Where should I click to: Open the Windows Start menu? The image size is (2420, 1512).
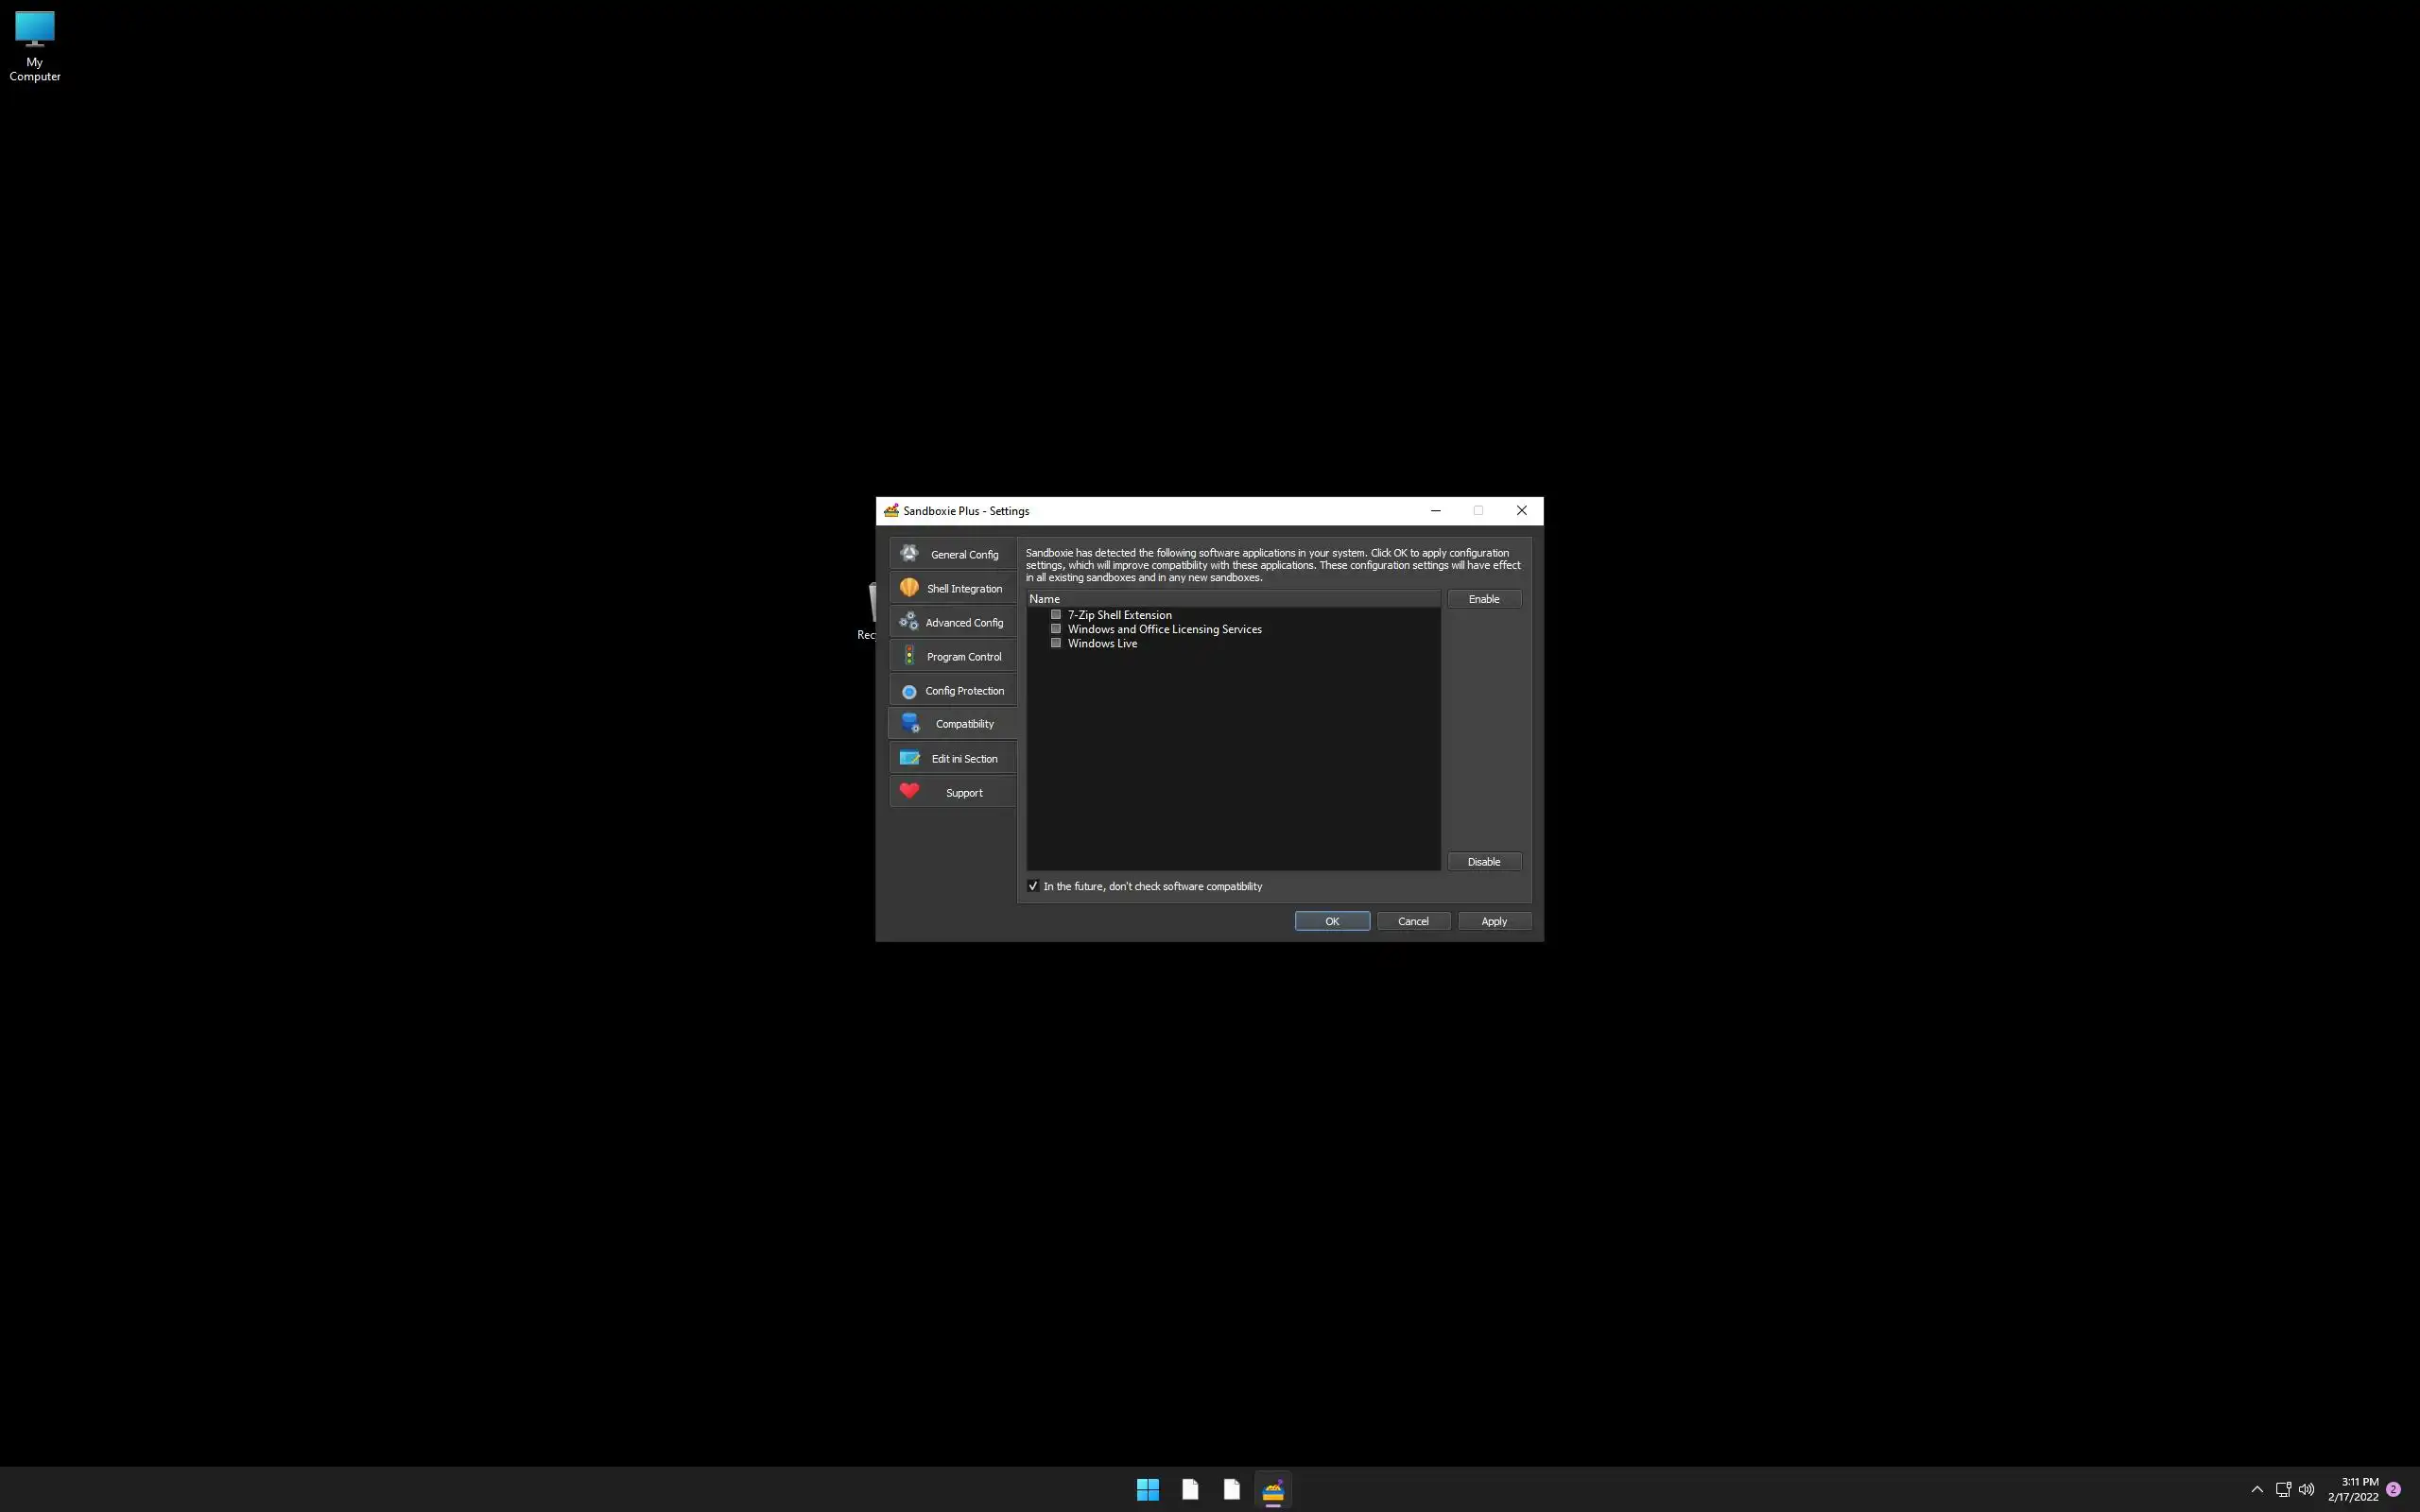tap(1147, 1490)
